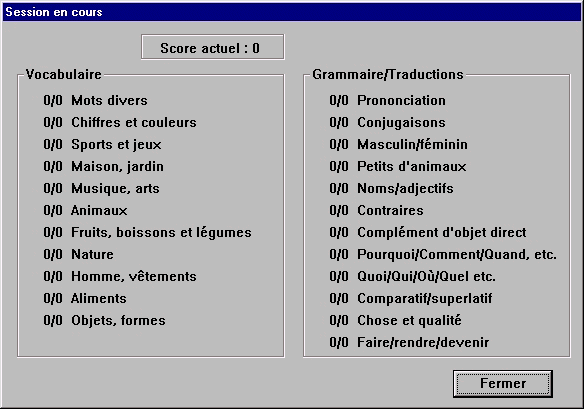
Task: Click the Session en cours title bar
Action: pos(292,12)
